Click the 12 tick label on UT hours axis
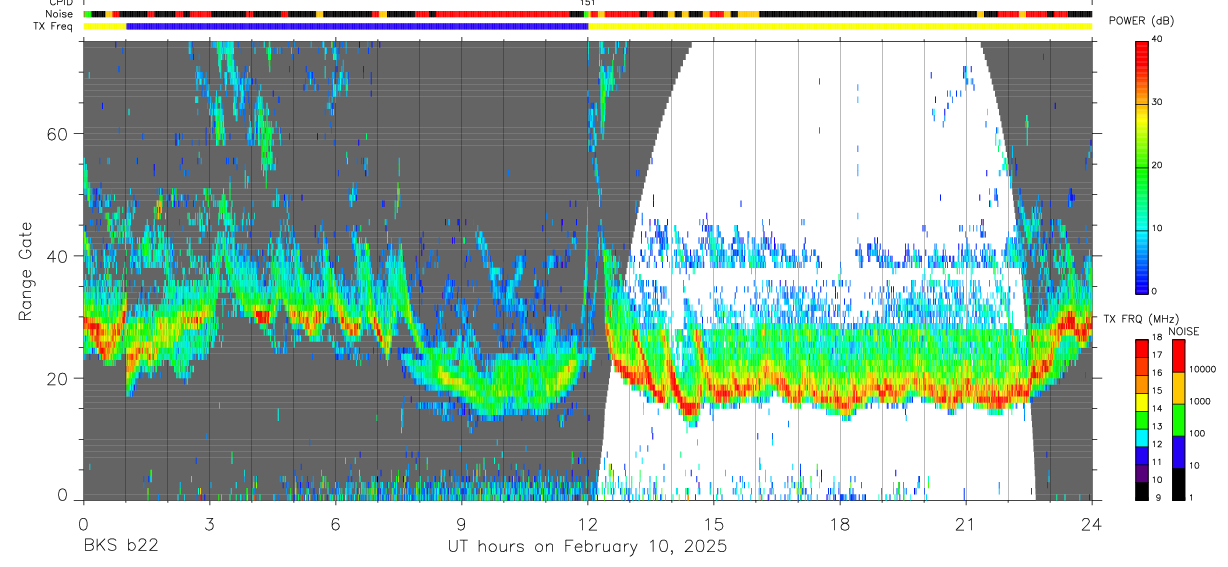Image resolution: width=1228 pixels, height=567 pixels. [587, 524]
